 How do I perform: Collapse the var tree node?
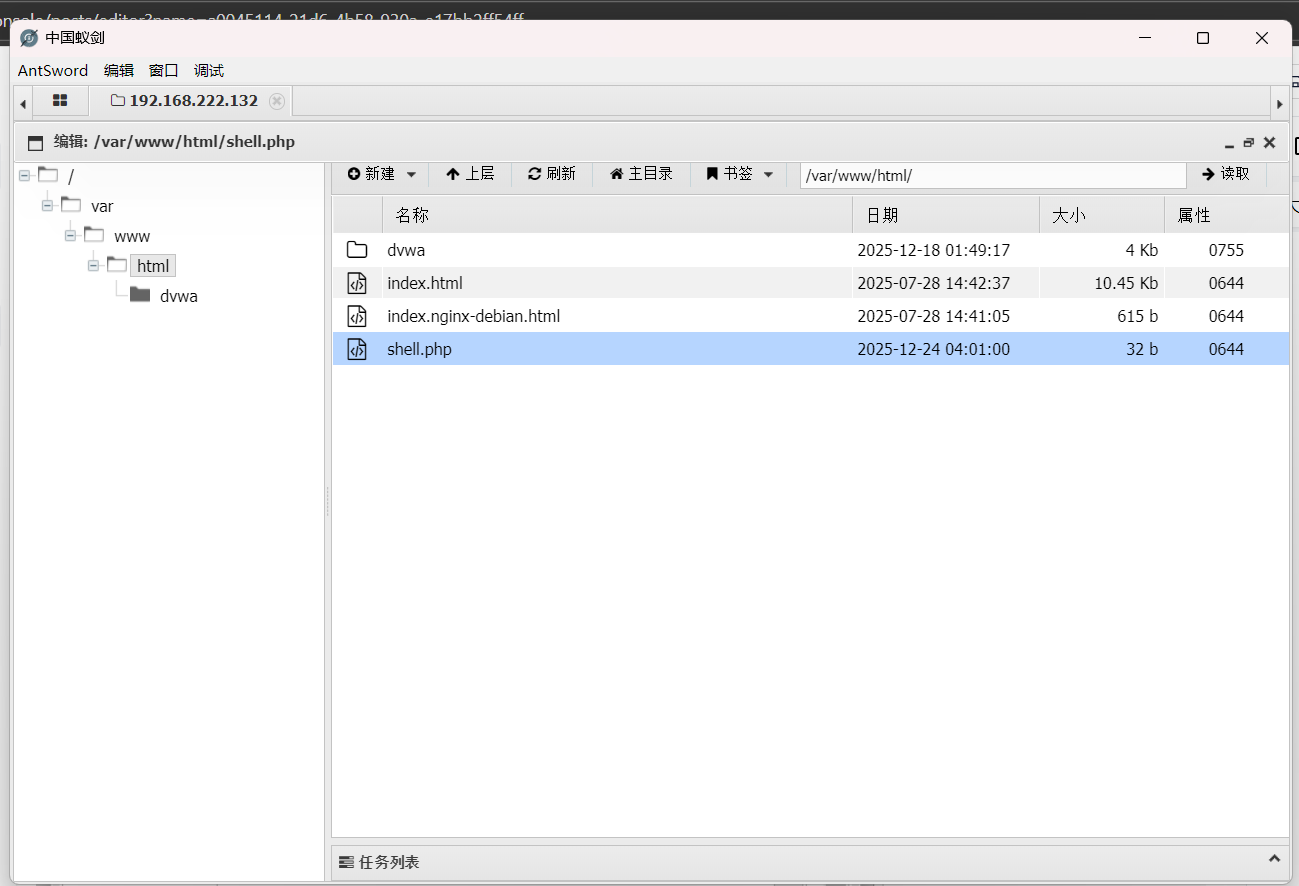47,206
